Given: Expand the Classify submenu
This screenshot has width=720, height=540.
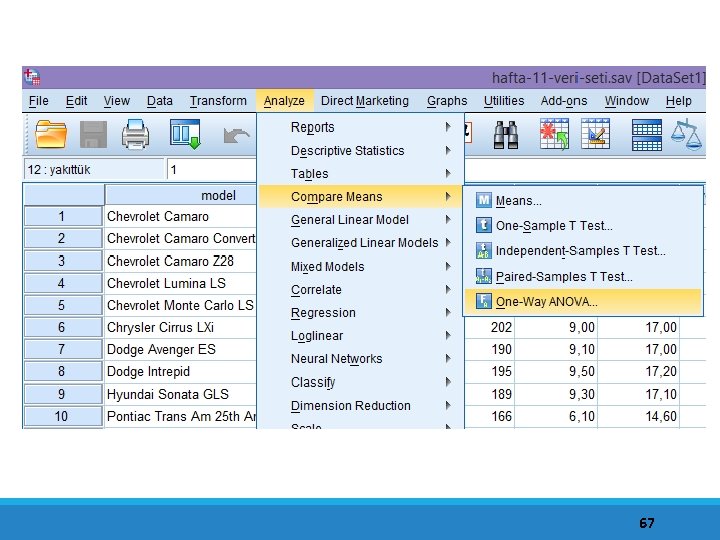Looking at the screenshot, I should coord(360,382).
